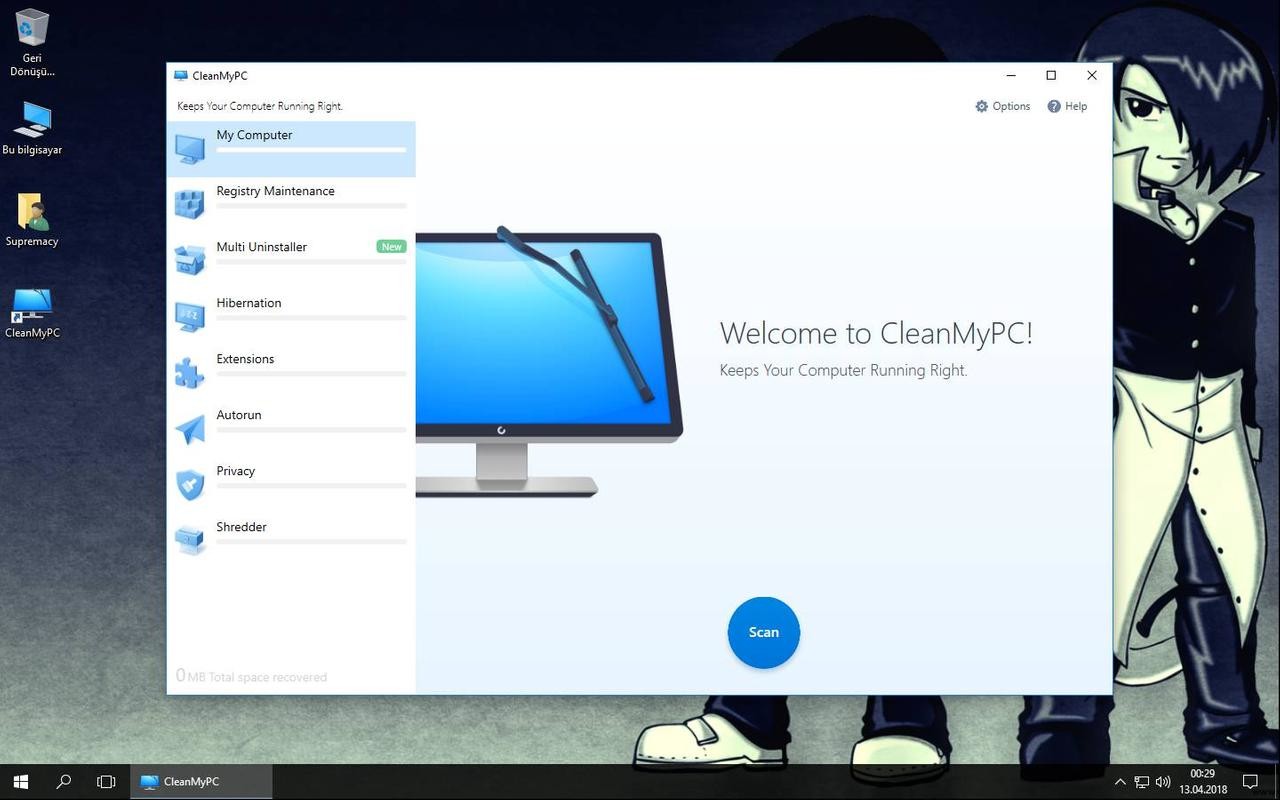This screenshot has width=1280, height=800.
Task: Click the Autorun paper plane icon
Action: tap(190, 429)
